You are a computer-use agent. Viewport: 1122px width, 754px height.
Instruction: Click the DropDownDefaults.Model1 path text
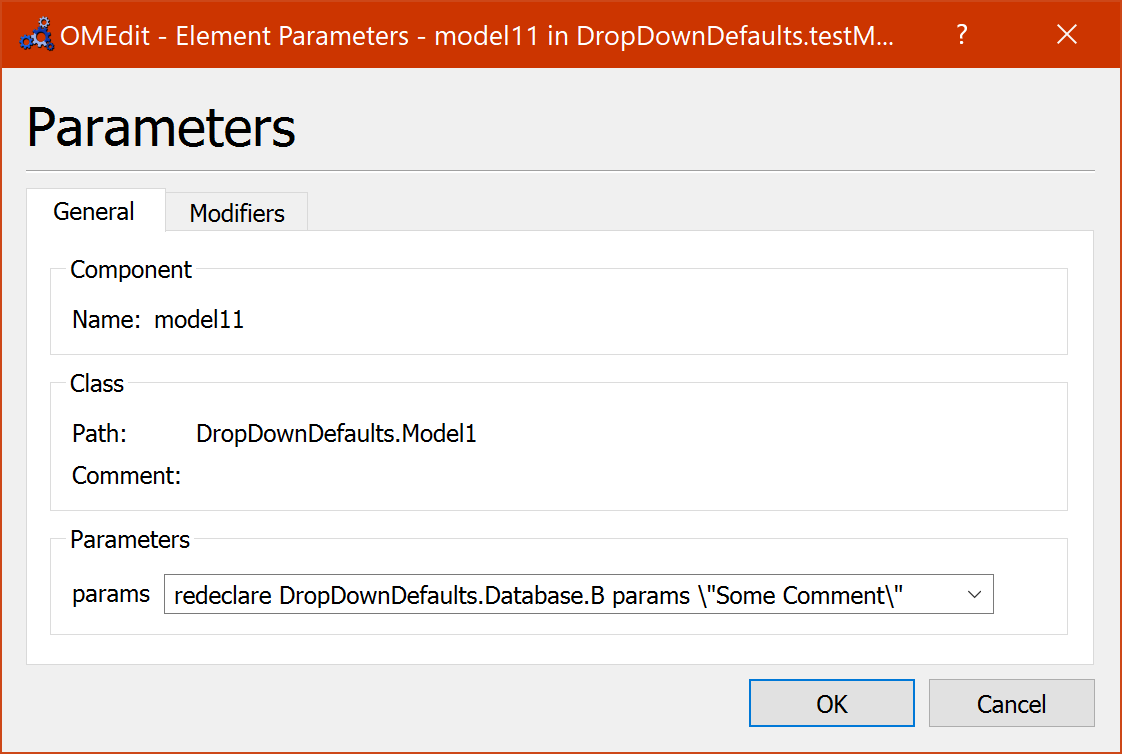pyautogui.click(x=335, y=433)
